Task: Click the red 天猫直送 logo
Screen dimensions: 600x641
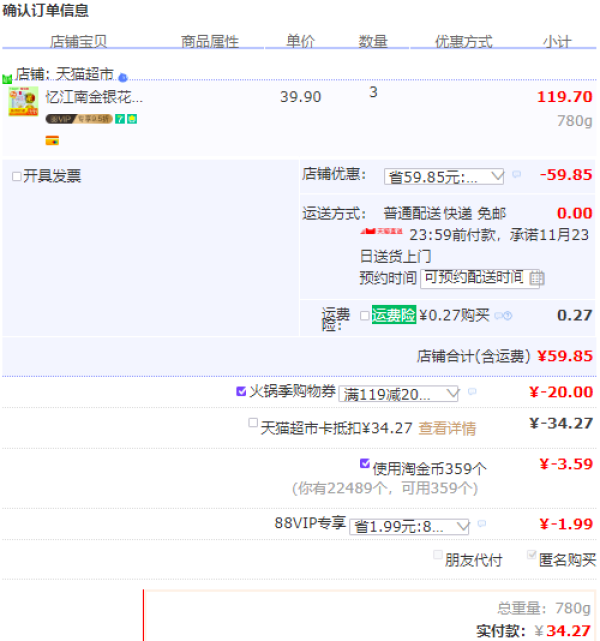Action: click(381, 231)
